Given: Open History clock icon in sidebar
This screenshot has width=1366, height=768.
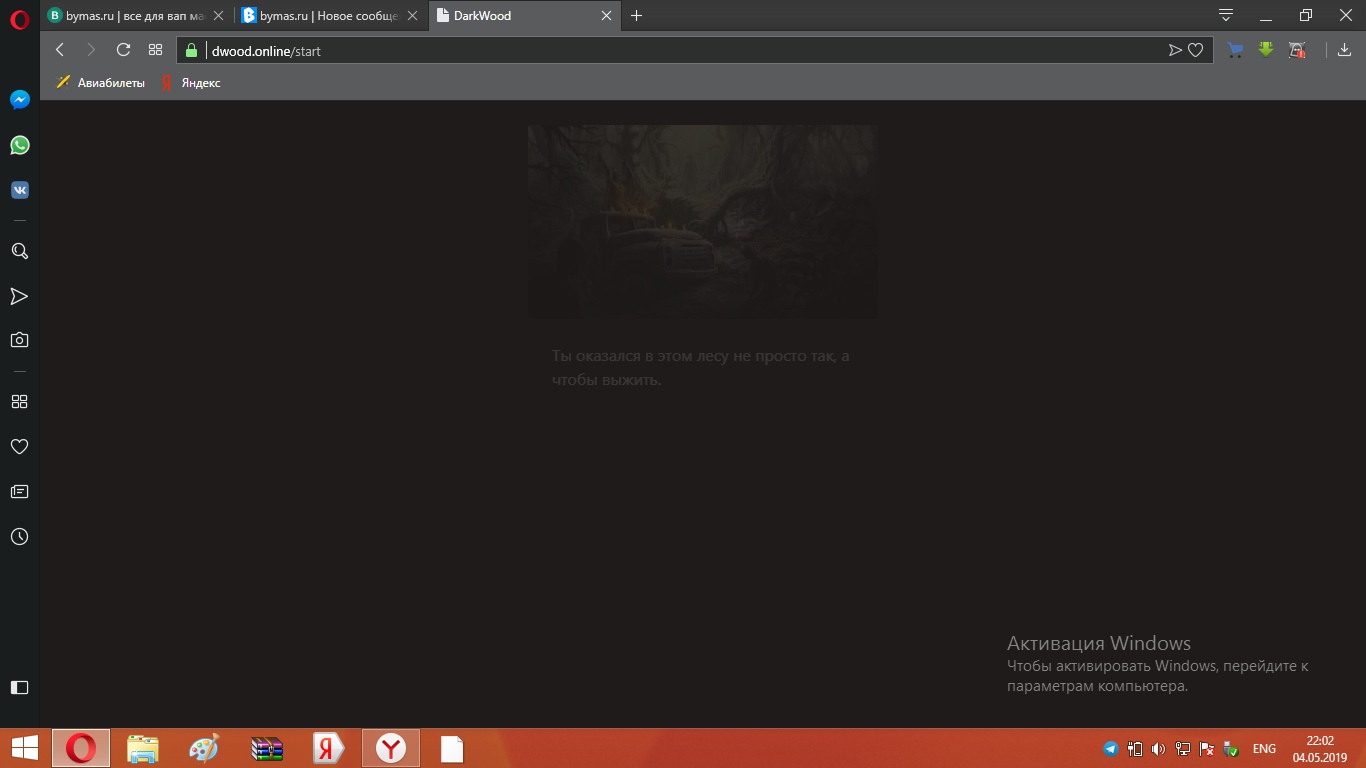Looking at the screenshot, I should click(19, 537).
